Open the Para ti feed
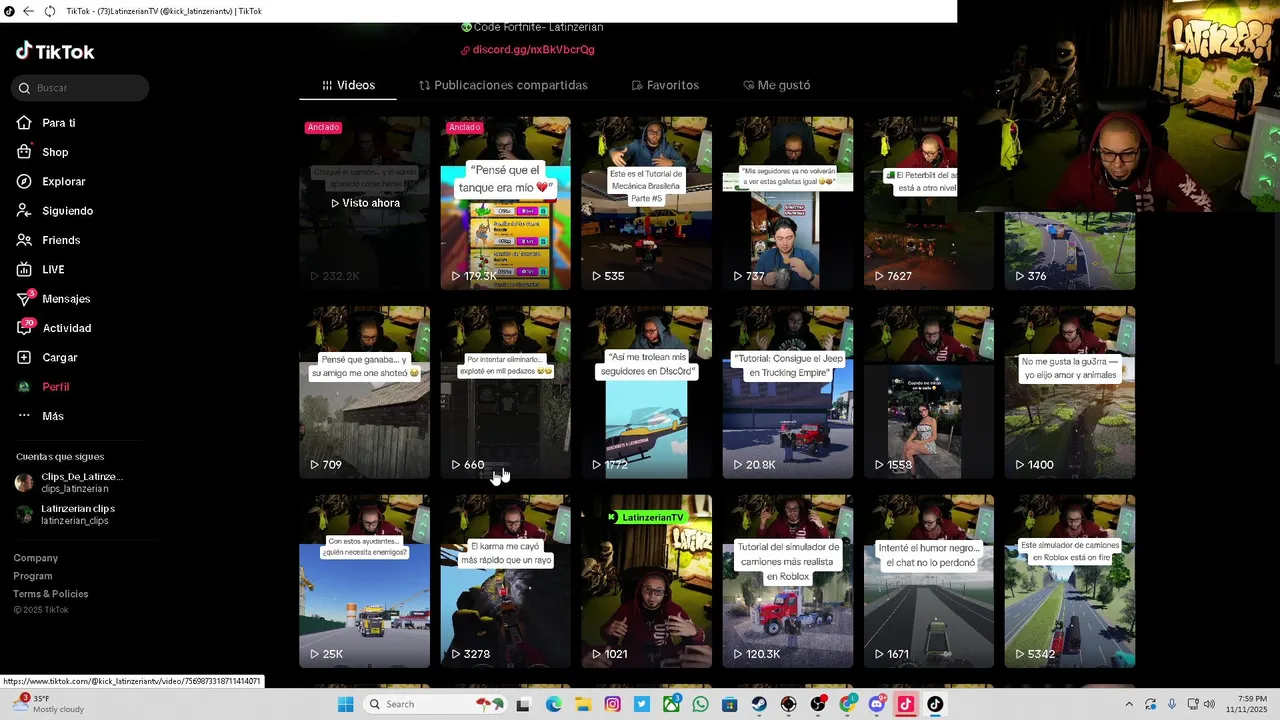 pyautogui.click(x=46, y=123)
